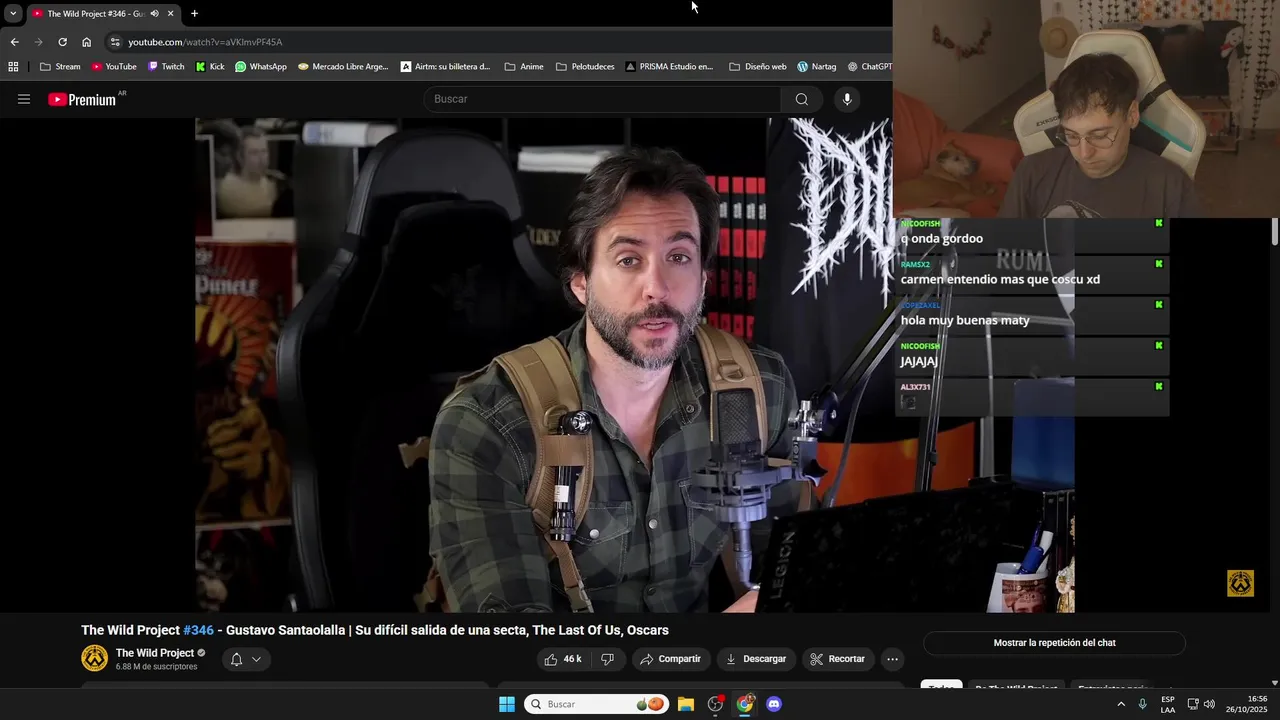This screenshot has width=1280, height=720.
Task: Toggle taskbar microphone indicator
Action: pos(1142,704)
